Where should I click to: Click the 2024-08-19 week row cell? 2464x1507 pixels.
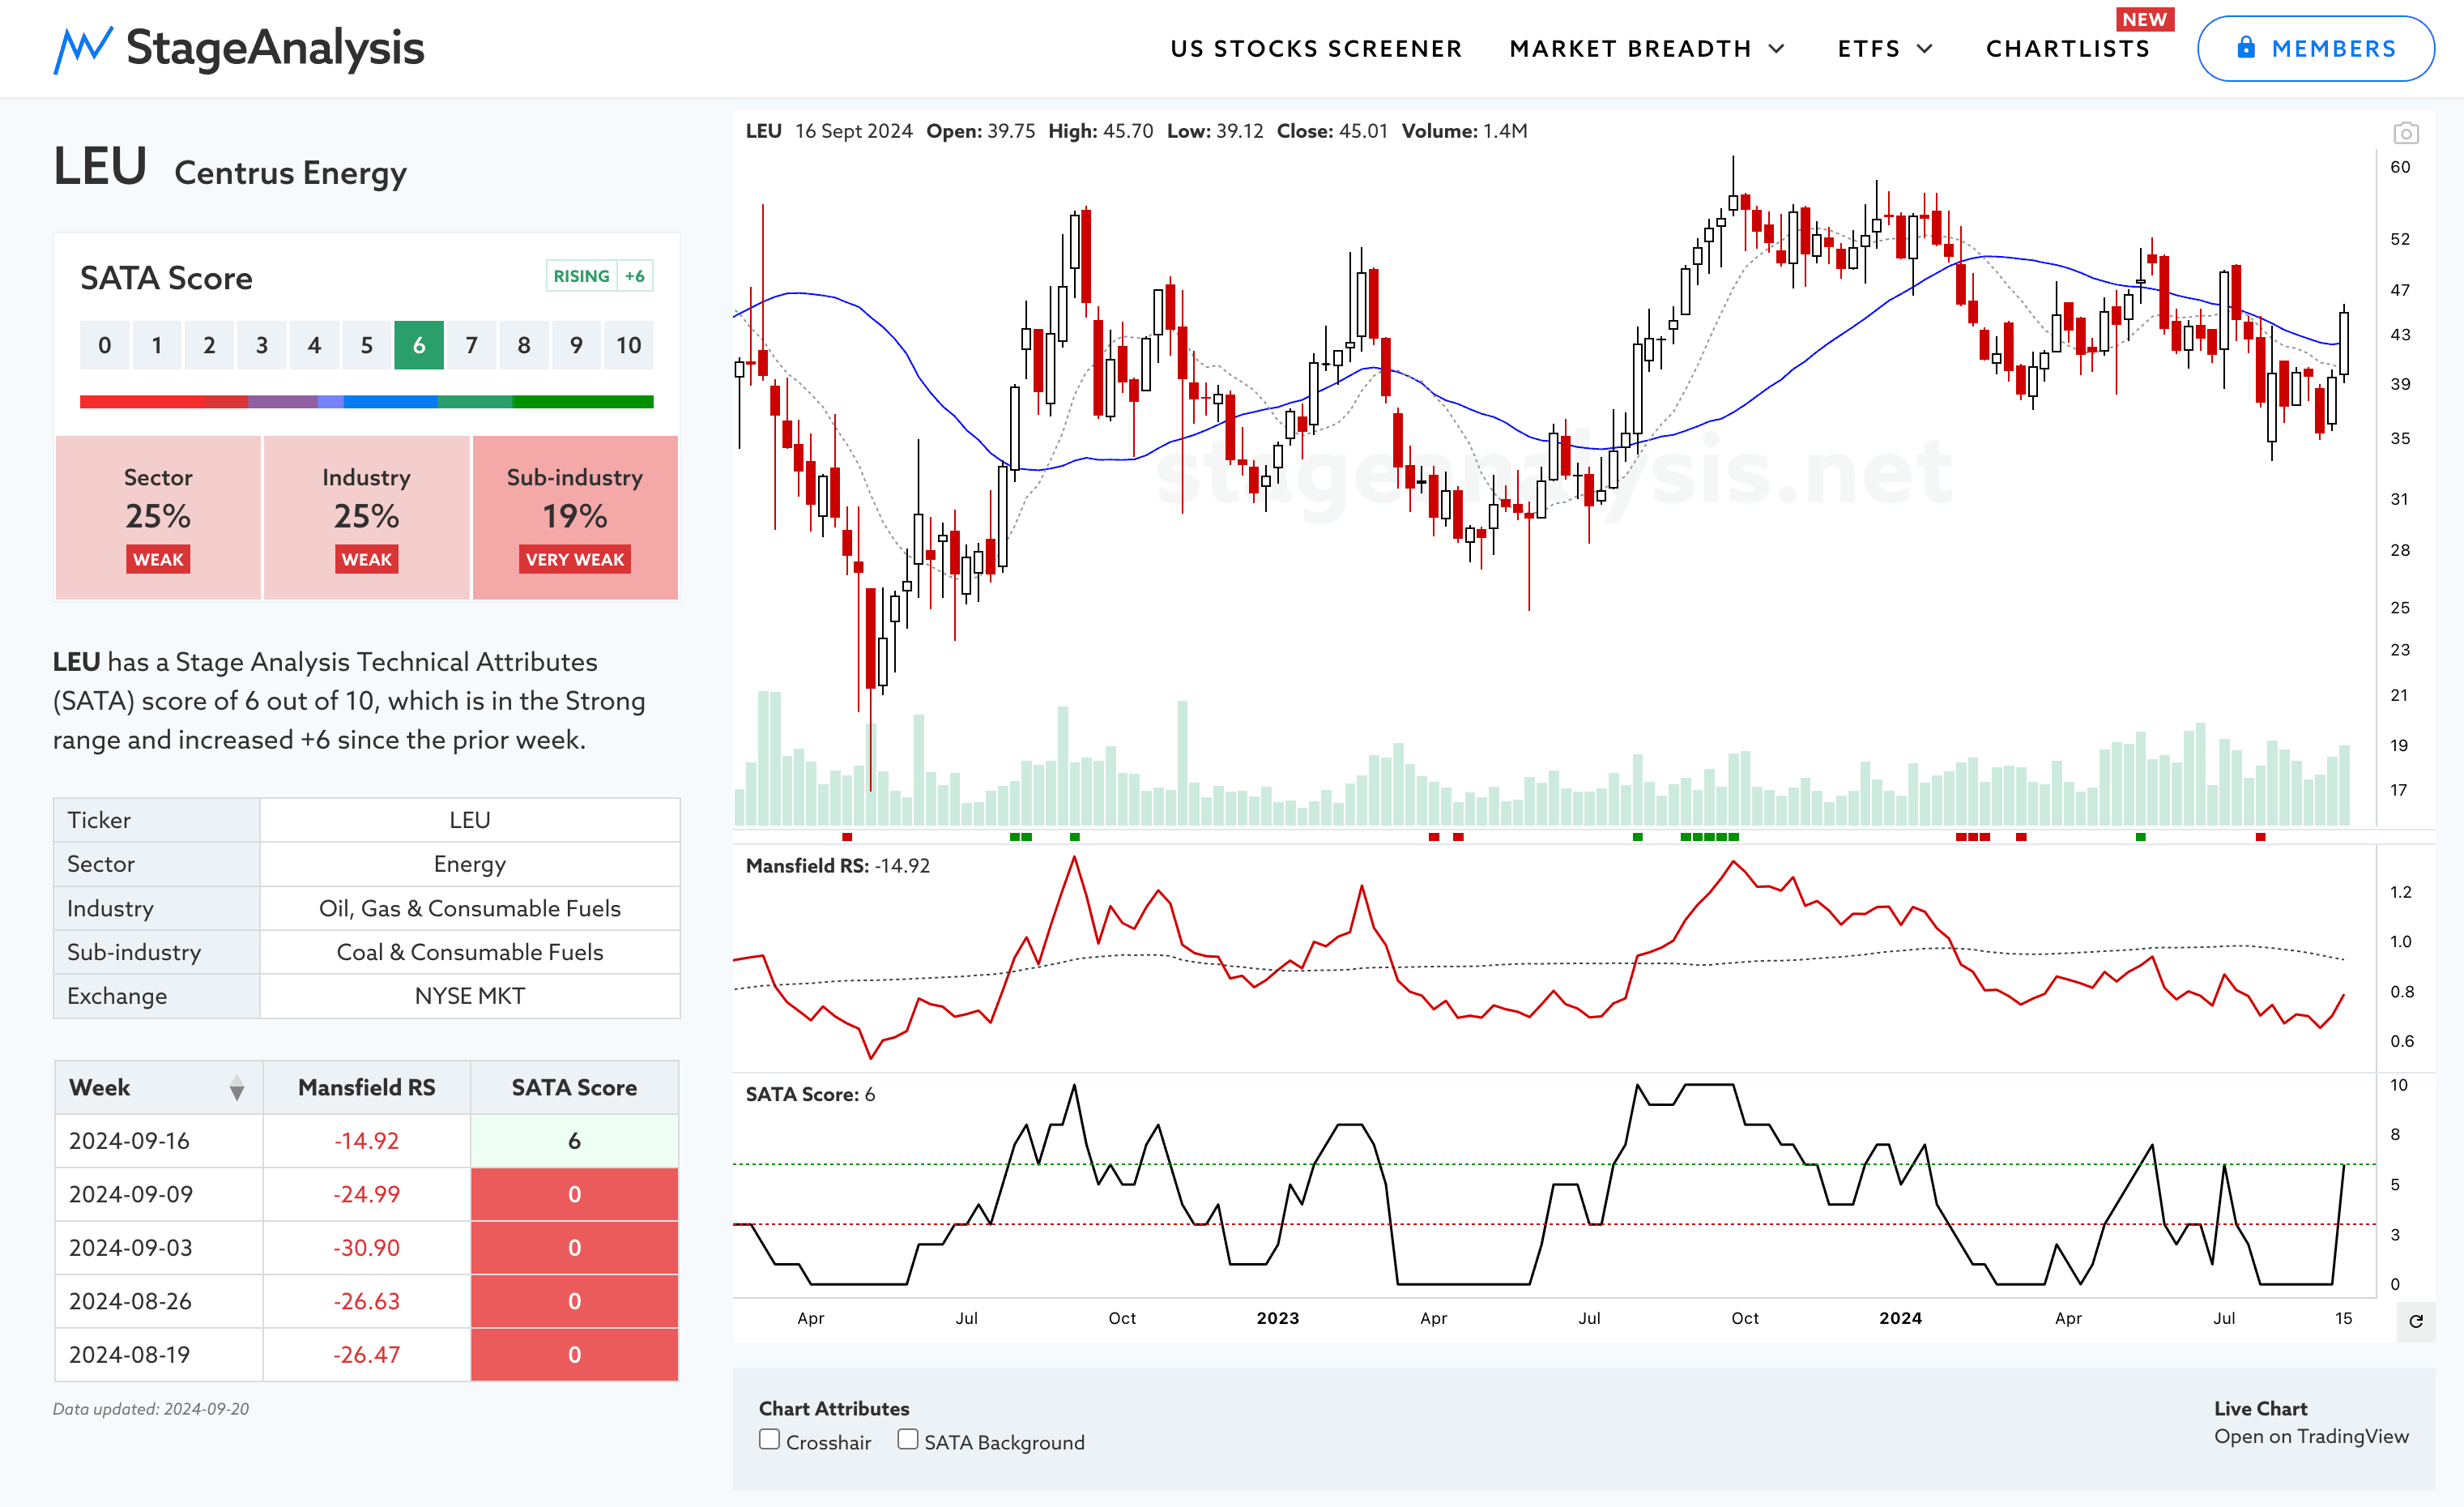[159, 1355]
